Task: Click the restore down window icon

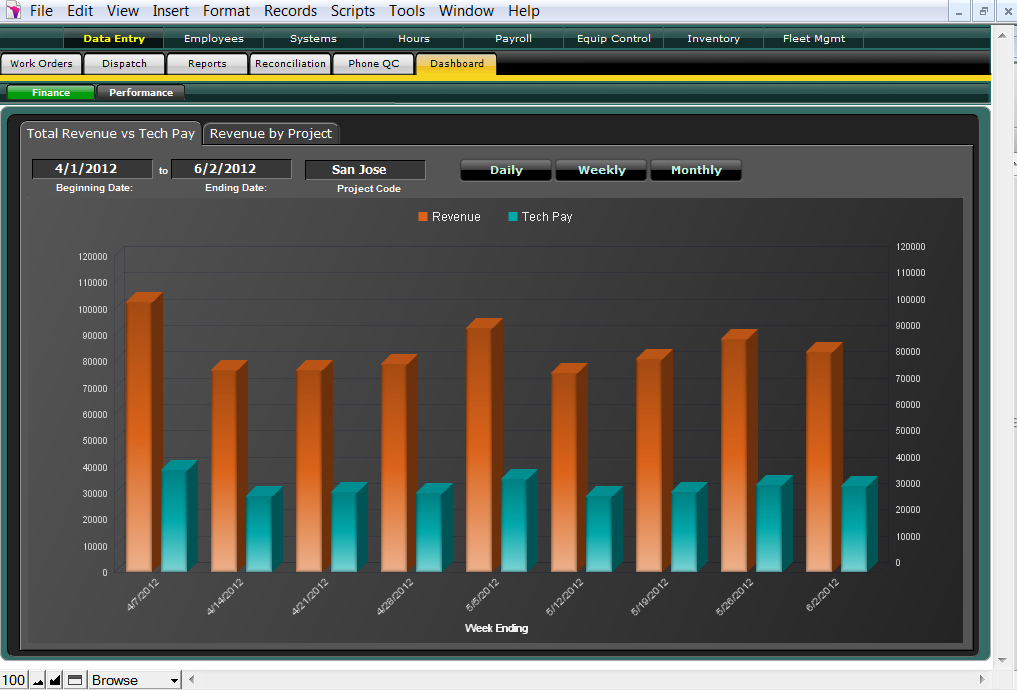Action: [983, 11]
